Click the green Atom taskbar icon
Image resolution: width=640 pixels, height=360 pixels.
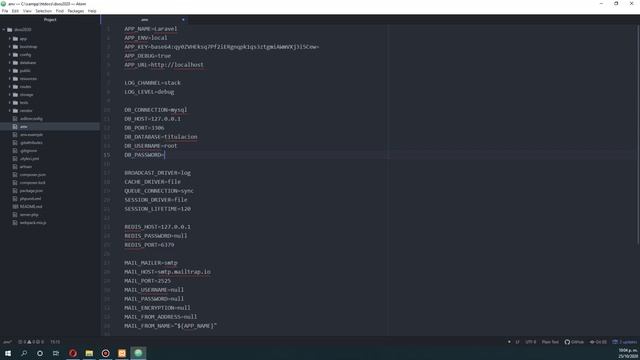pos(138,353)
